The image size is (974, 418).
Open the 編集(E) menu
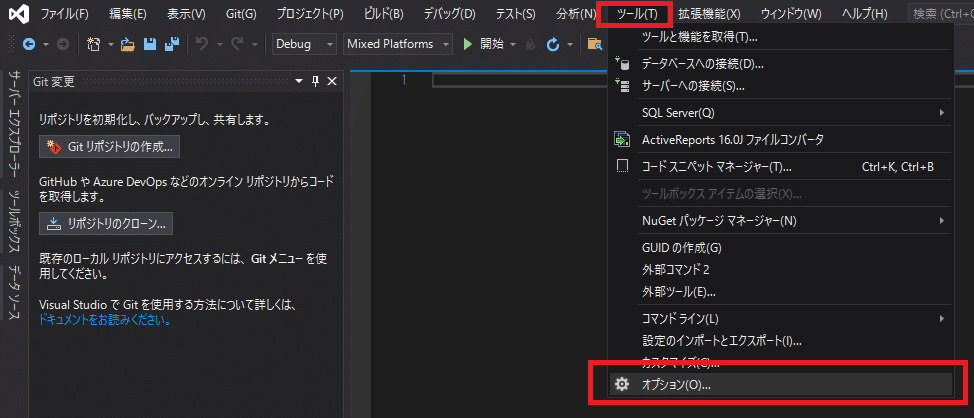click(x=127, y=14)
